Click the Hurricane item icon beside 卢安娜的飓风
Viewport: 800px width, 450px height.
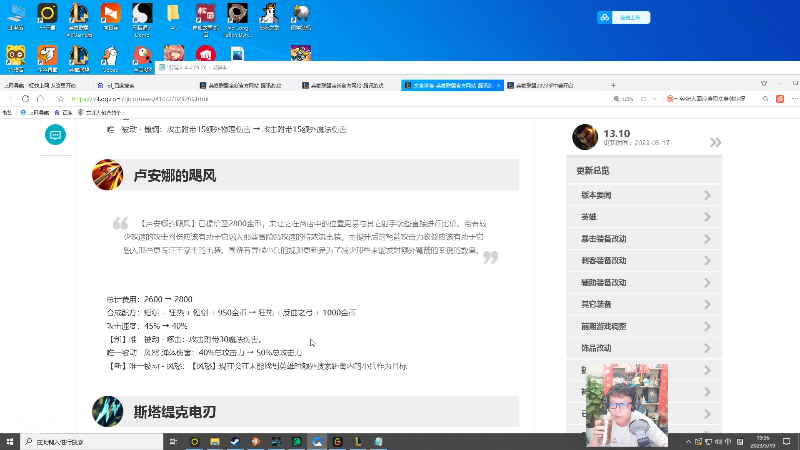[x=107, y=174]
